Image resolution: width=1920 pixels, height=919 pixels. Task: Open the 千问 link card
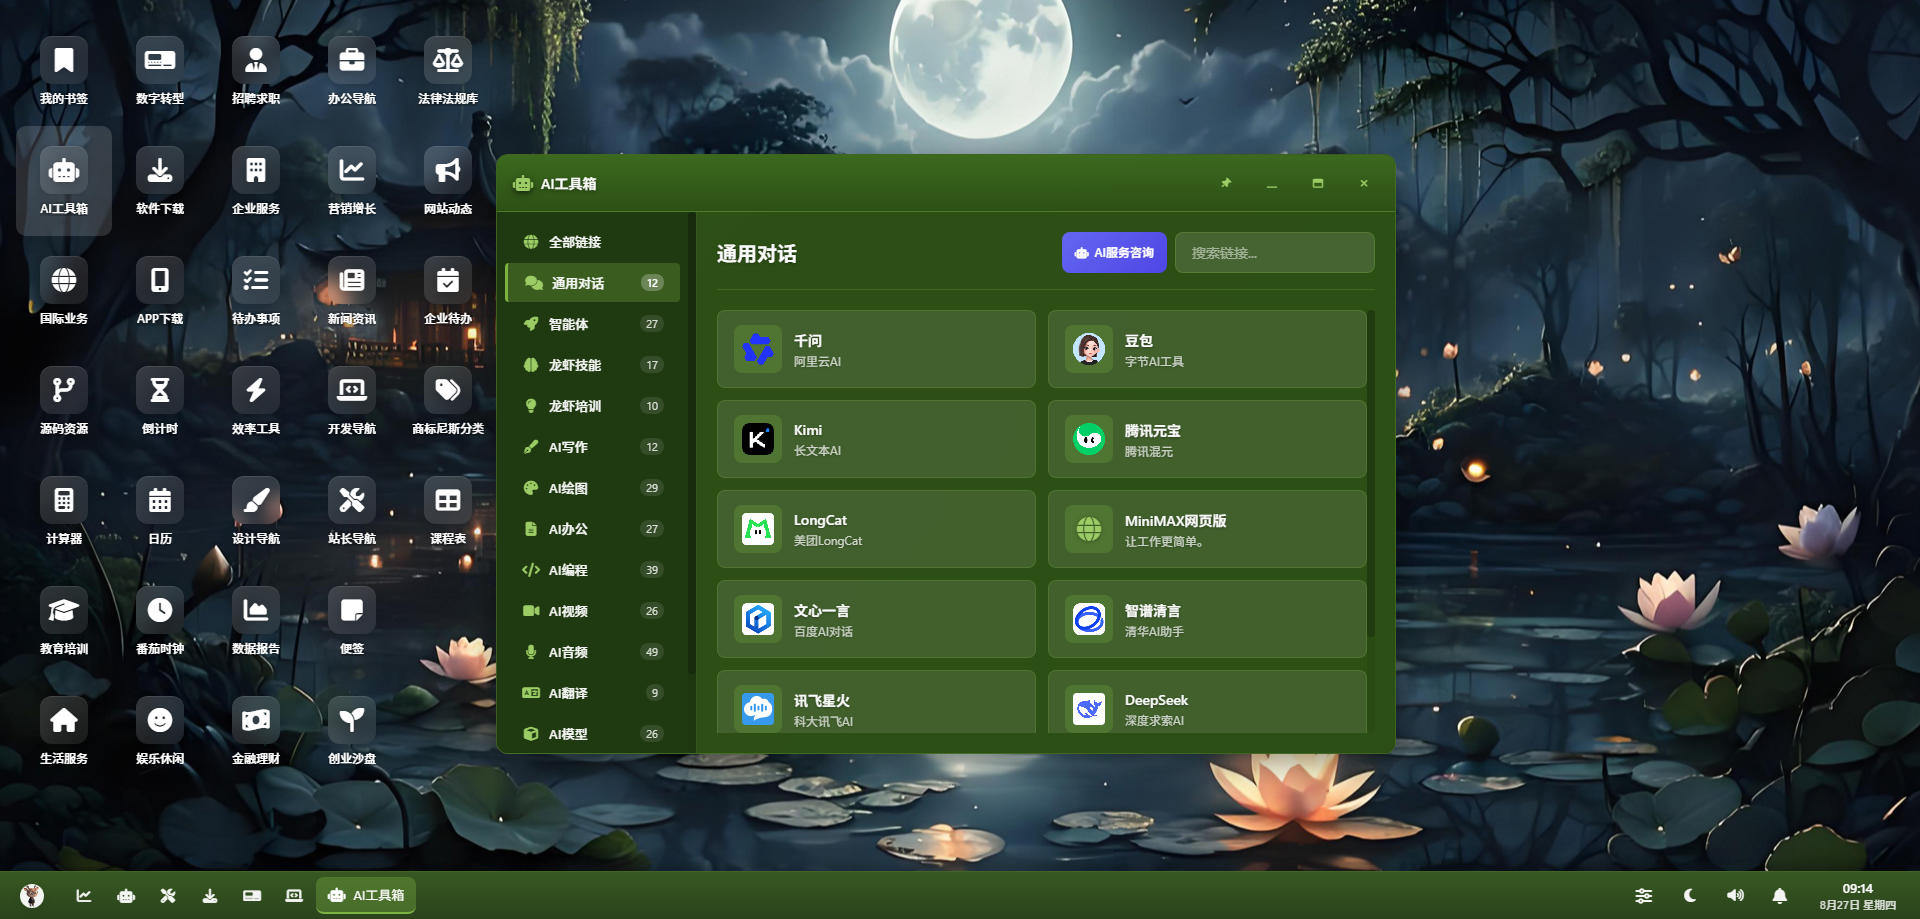pos(876,349)
